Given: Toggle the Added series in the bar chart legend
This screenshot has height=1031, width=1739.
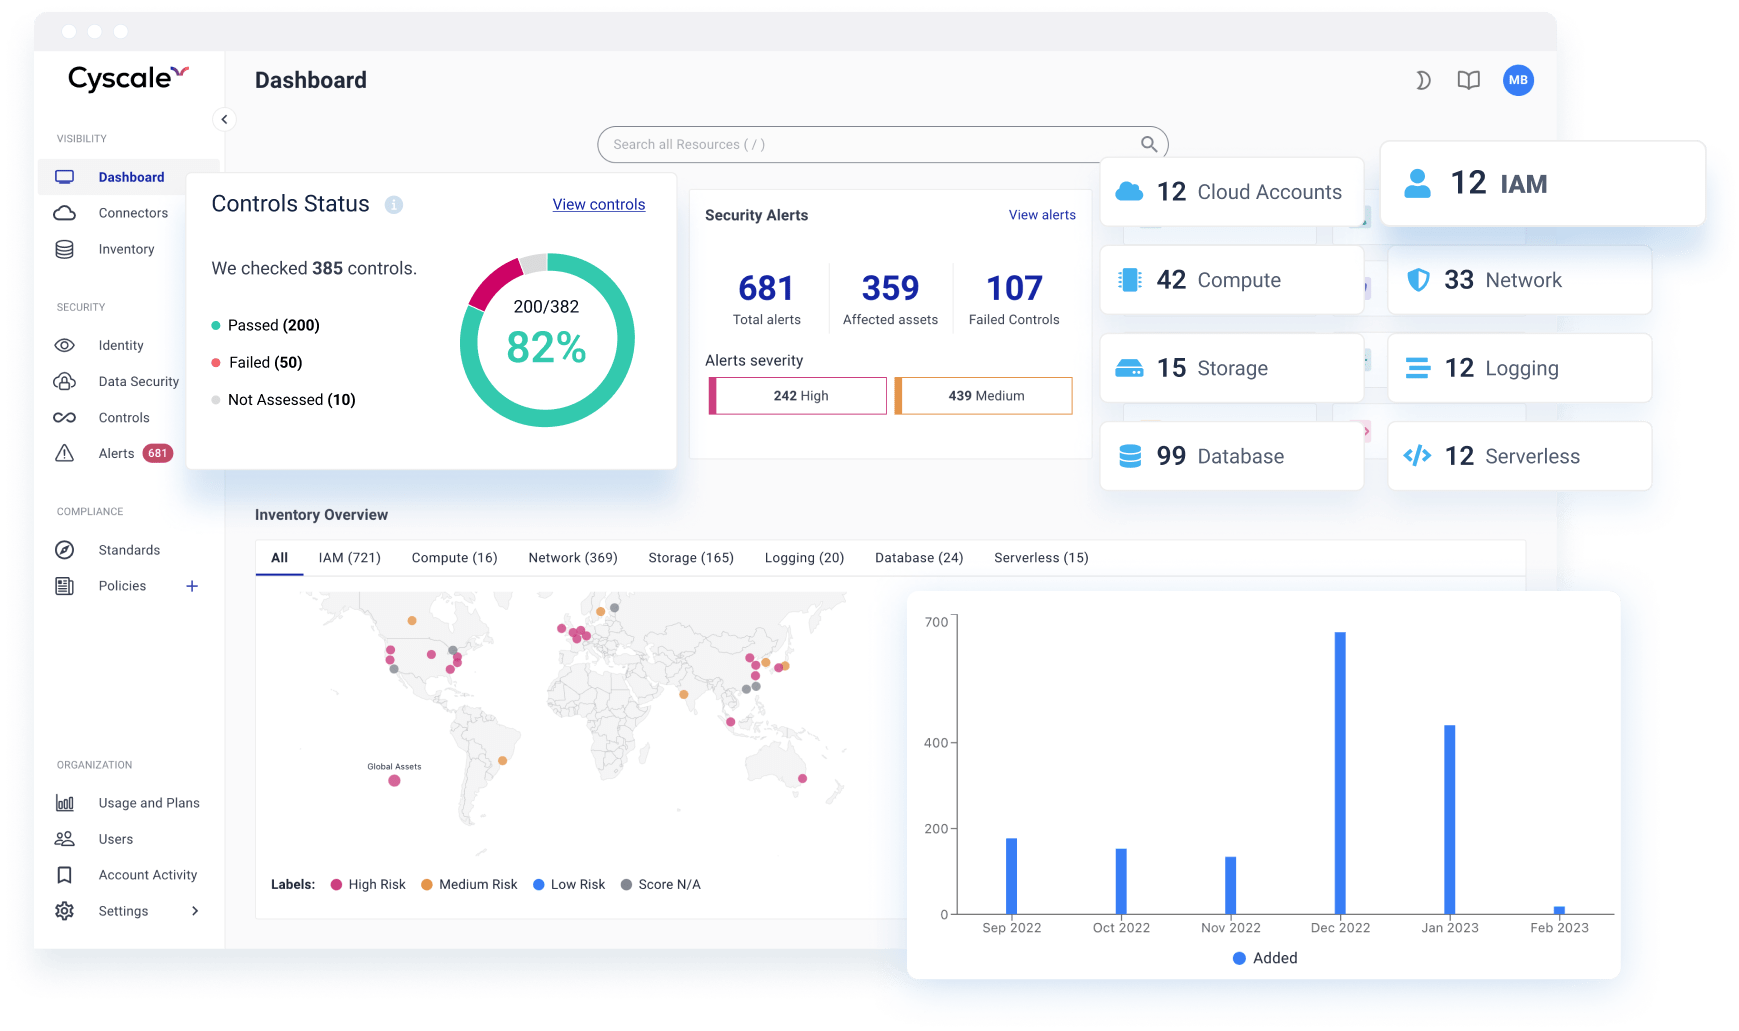Looking at the screenshot, I should pos(1264,957).
